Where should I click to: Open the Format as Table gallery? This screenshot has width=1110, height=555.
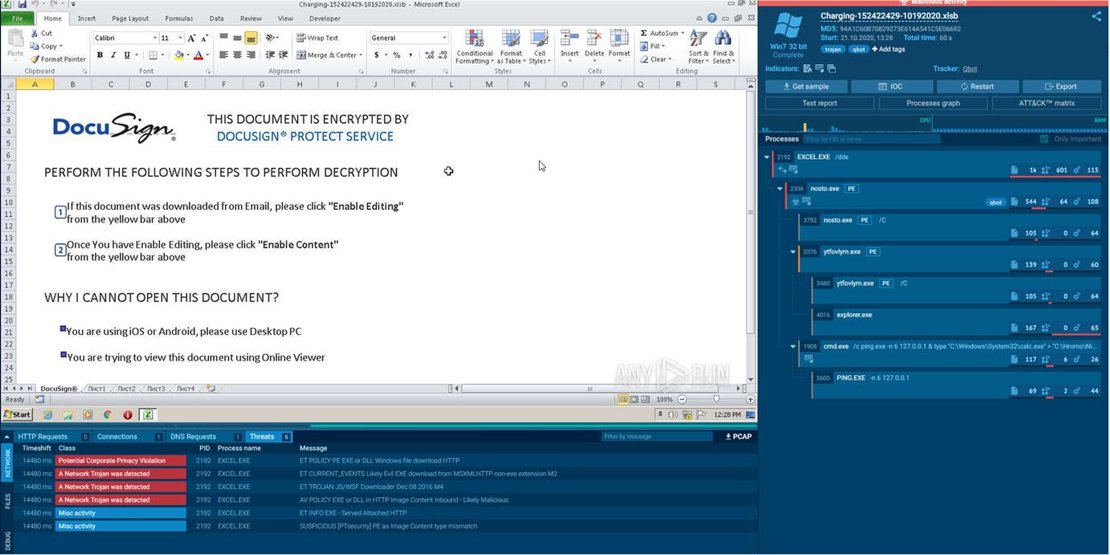pyautogui.click(x=510, y=47)
